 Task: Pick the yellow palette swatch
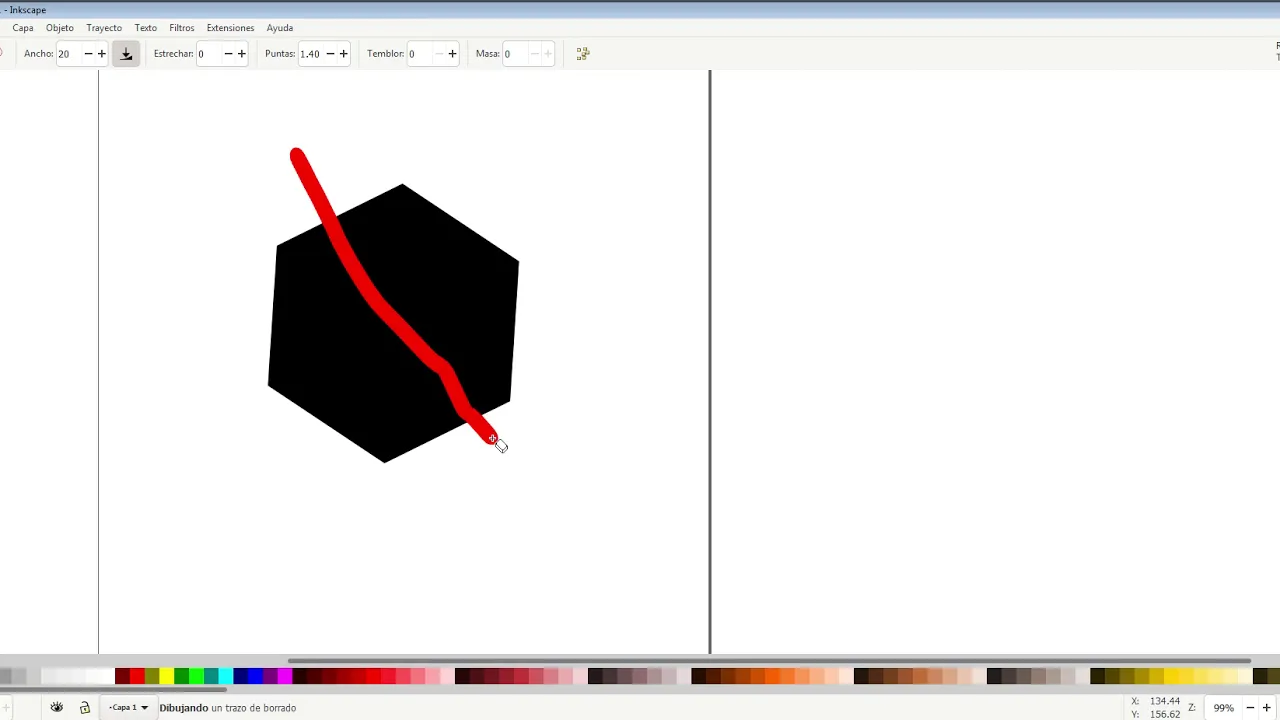click(x=166, y=676)
